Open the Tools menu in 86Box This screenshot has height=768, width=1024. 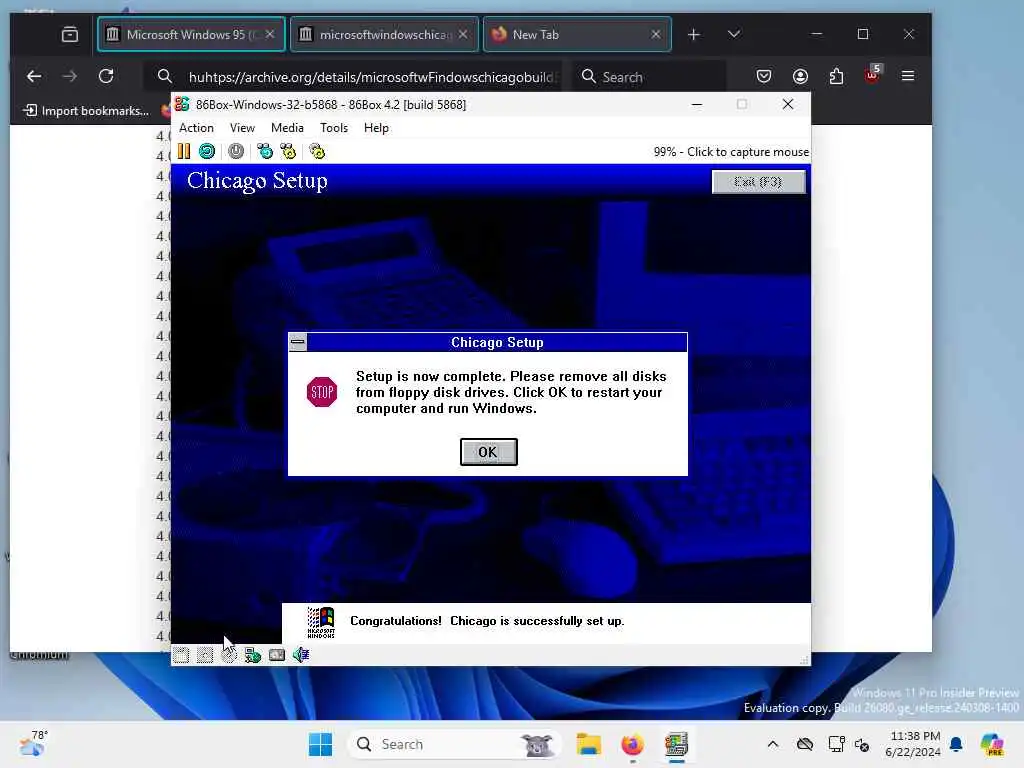point(334,128)
